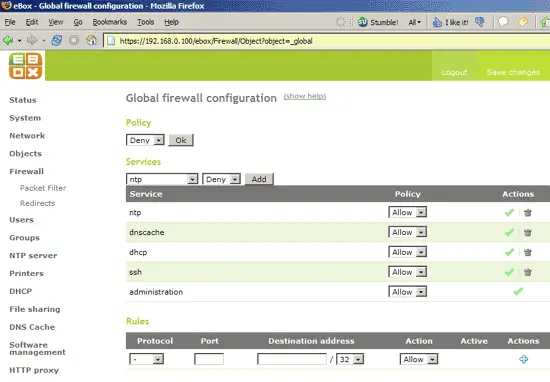Screen dimensions: 550x382
Task: Delete the ssh service row
Action: (528, 272)
